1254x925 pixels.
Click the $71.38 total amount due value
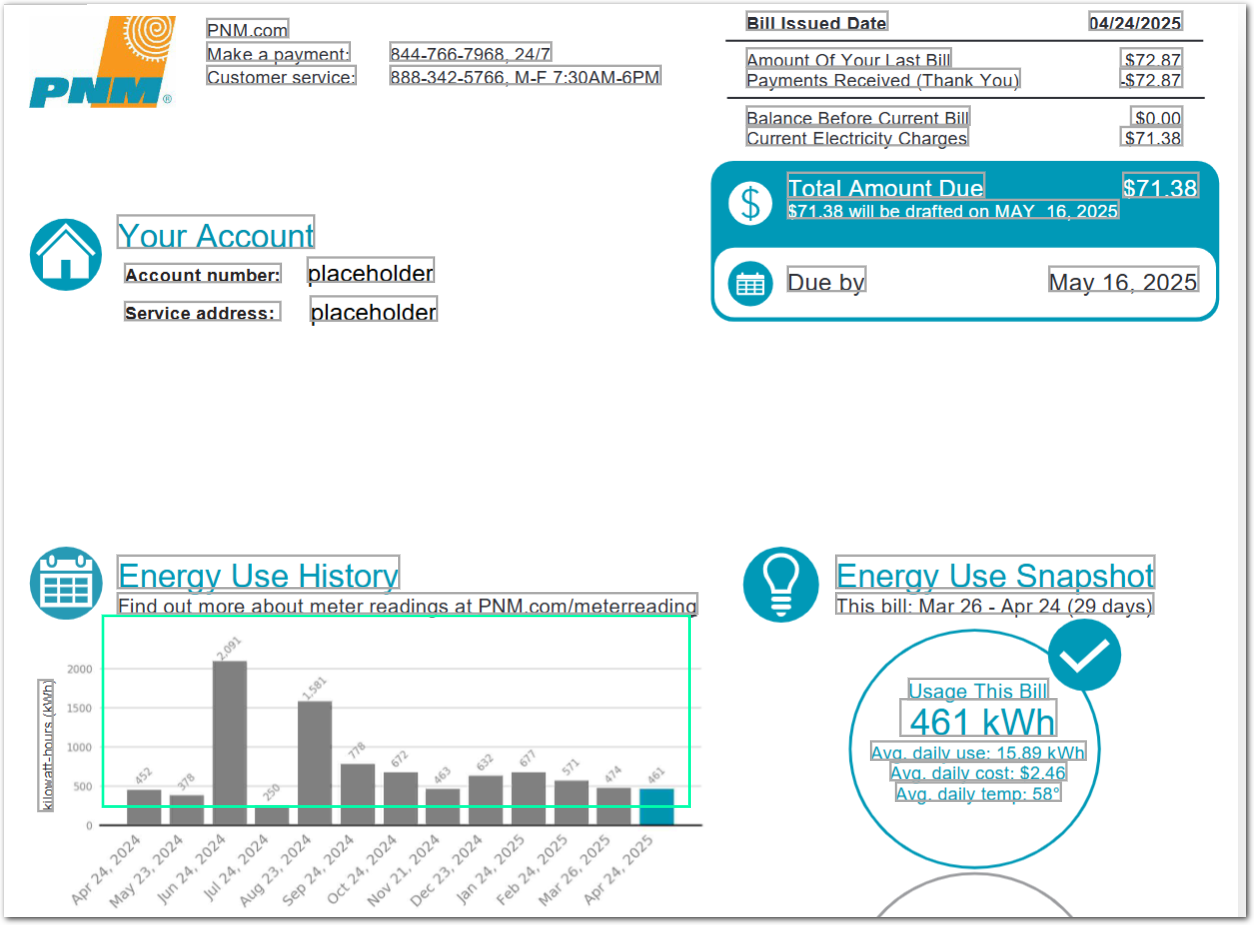coord(1160,187)
